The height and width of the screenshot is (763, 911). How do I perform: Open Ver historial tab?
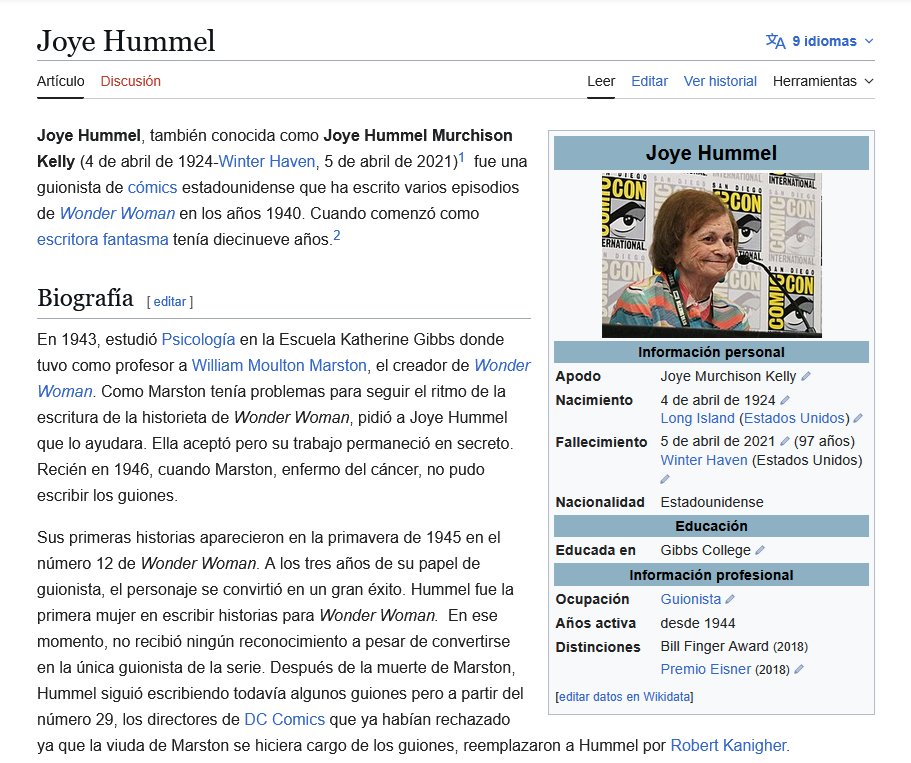point(720,81)
